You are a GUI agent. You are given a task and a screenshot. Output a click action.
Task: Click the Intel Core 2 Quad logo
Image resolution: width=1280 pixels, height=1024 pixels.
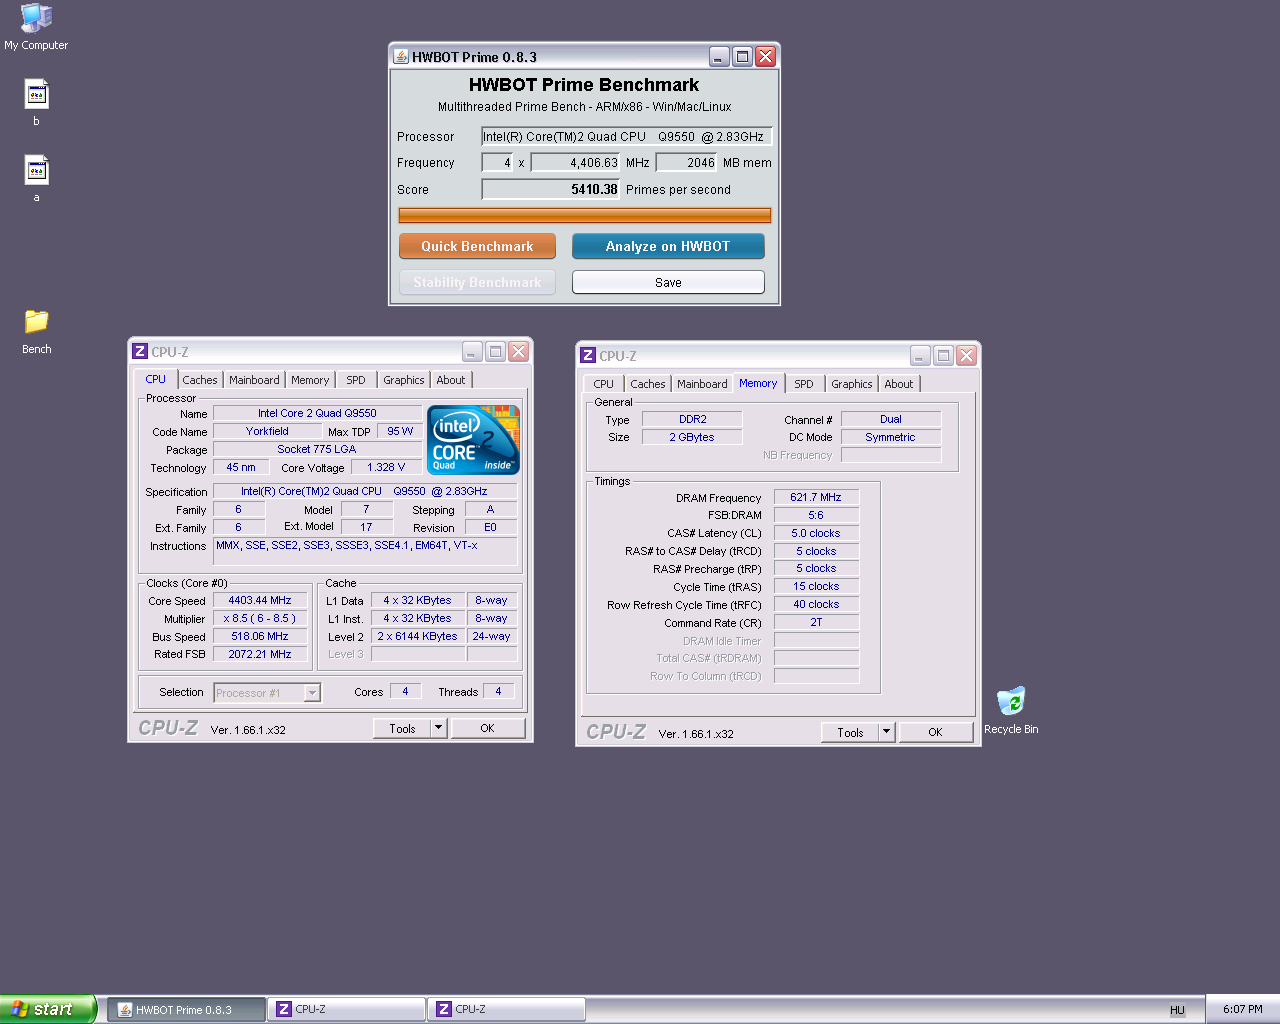point(473,439)
